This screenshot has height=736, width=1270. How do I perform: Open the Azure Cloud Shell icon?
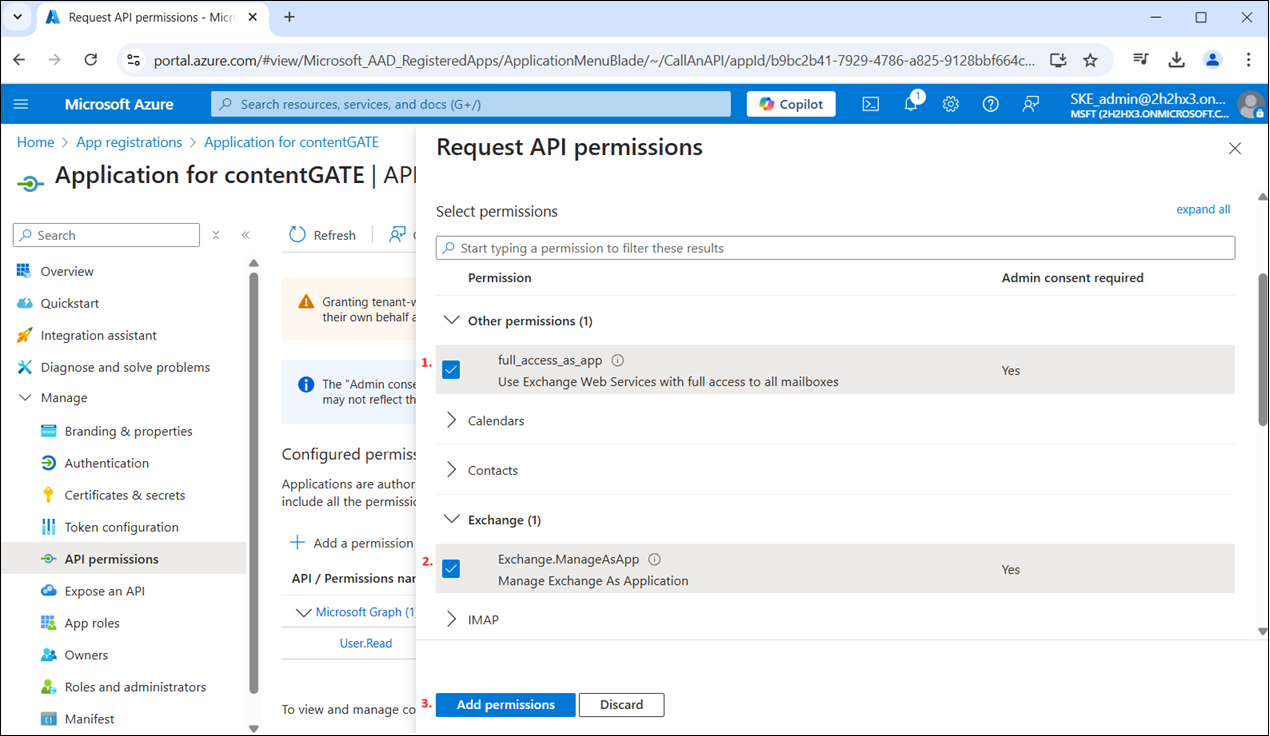(871, 104)
